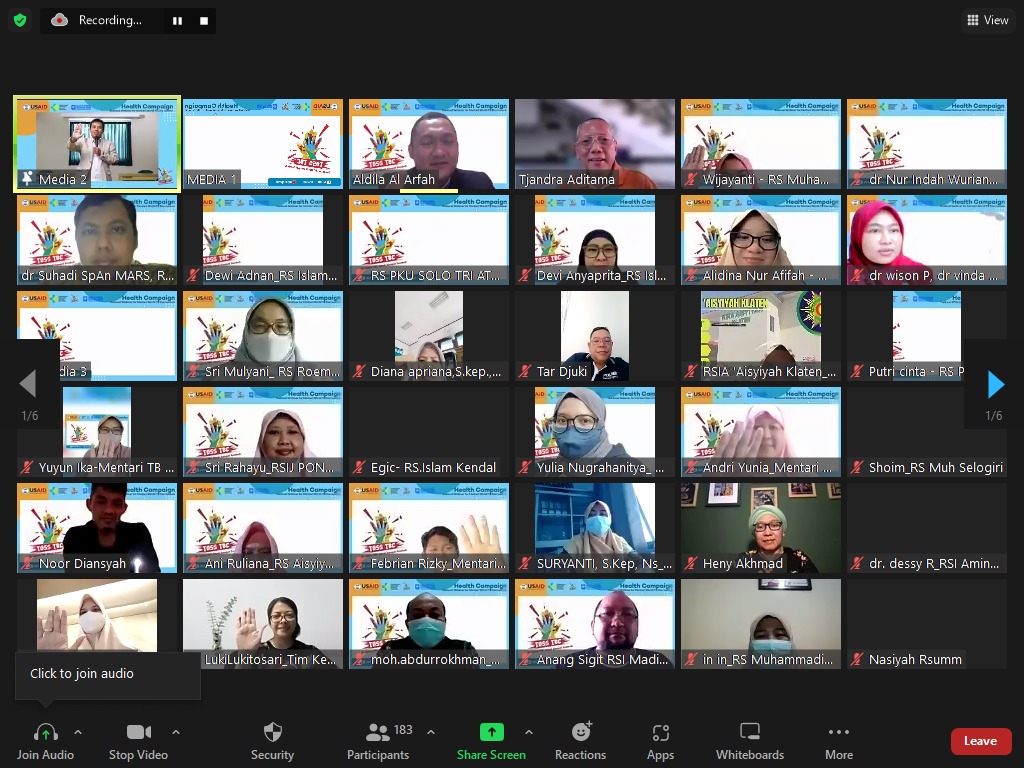Expand audio options arrow beside Join Audio
This screenshot has height=768, width=1024.
[x=78, y=732]
